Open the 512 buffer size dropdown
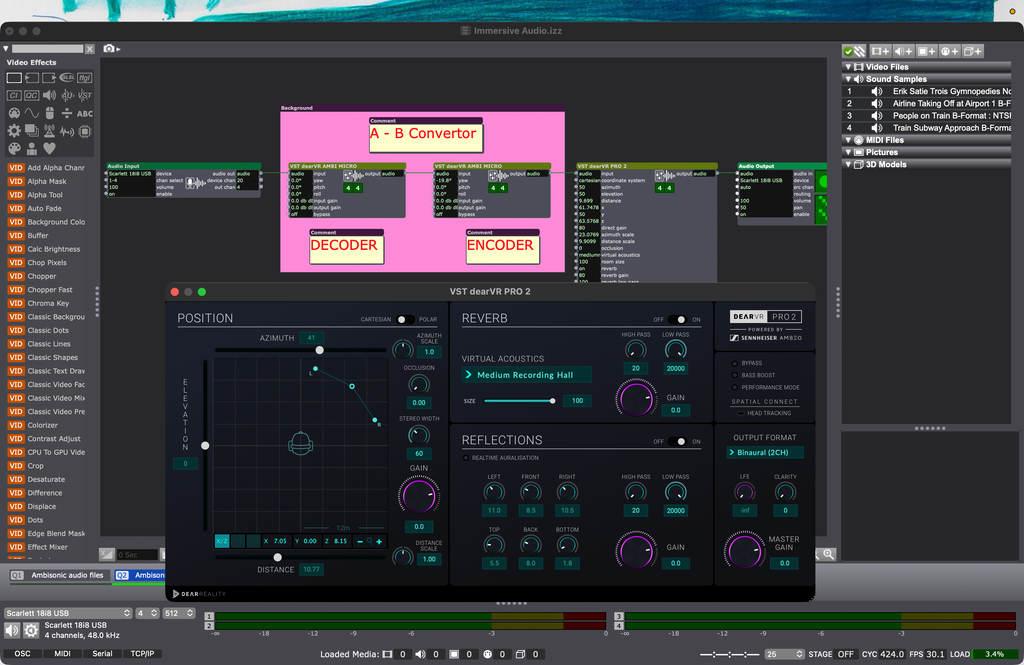The image size is (1024, 665). [x=179, y=613]
